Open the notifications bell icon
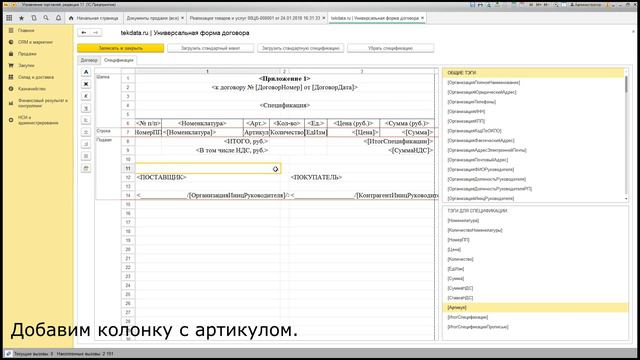 point(58,18)
